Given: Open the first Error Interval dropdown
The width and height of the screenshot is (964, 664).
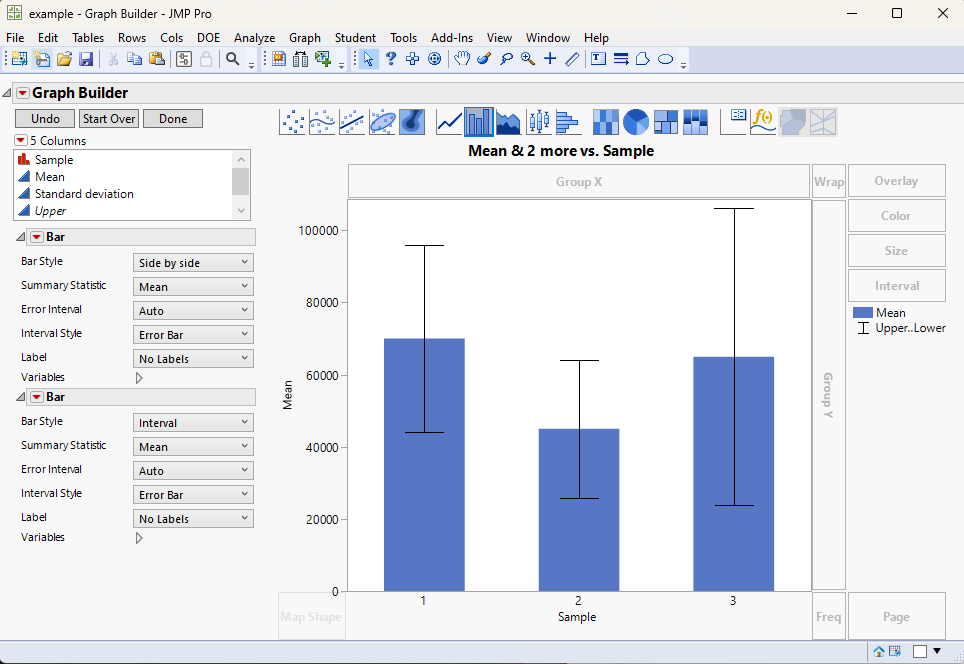Looking at the screenshot, I should [193, 311].
